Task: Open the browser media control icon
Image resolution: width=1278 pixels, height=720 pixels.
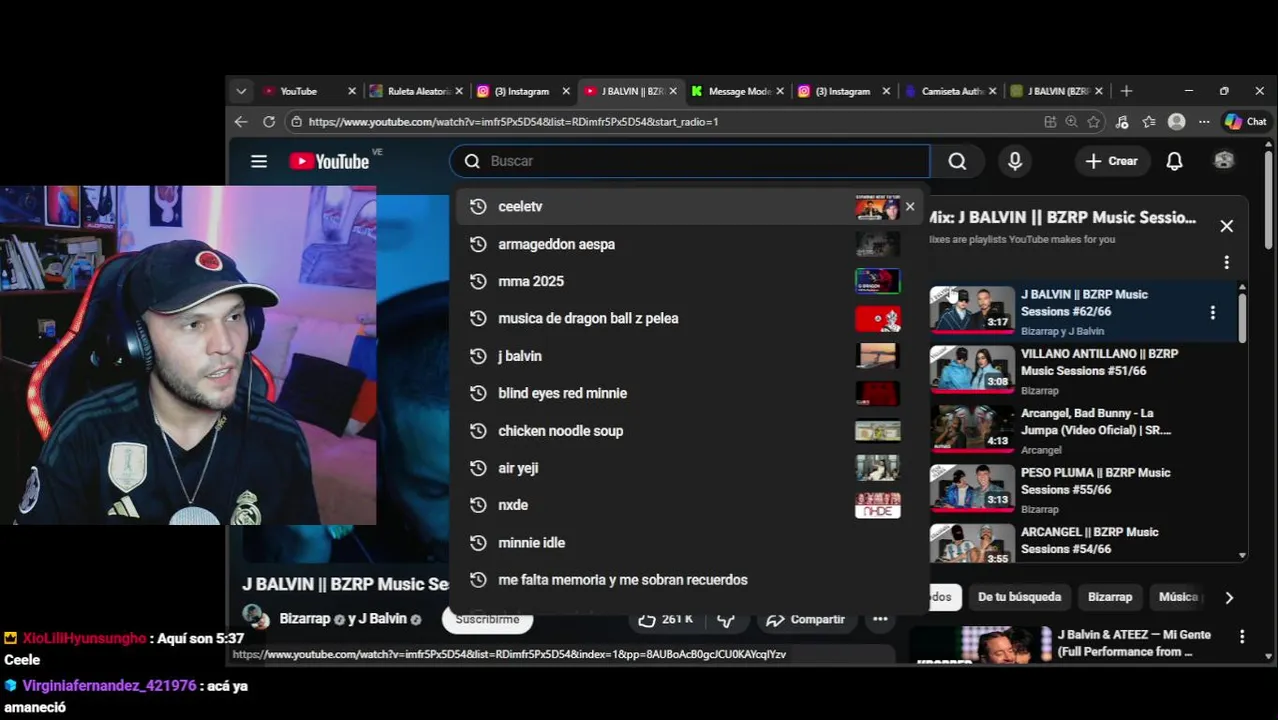Action: tap(1122, 121)
